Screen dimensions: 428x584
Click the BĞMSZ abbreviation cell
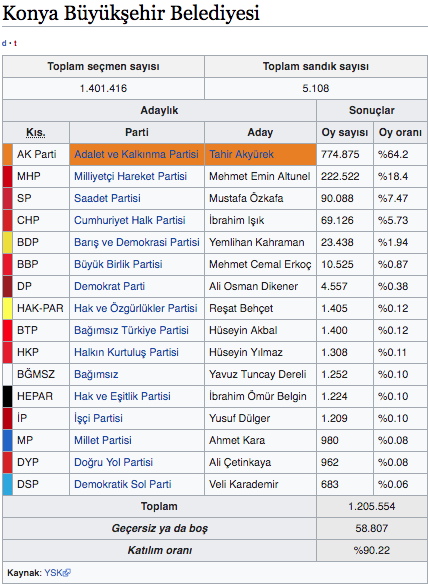[40, 374]
